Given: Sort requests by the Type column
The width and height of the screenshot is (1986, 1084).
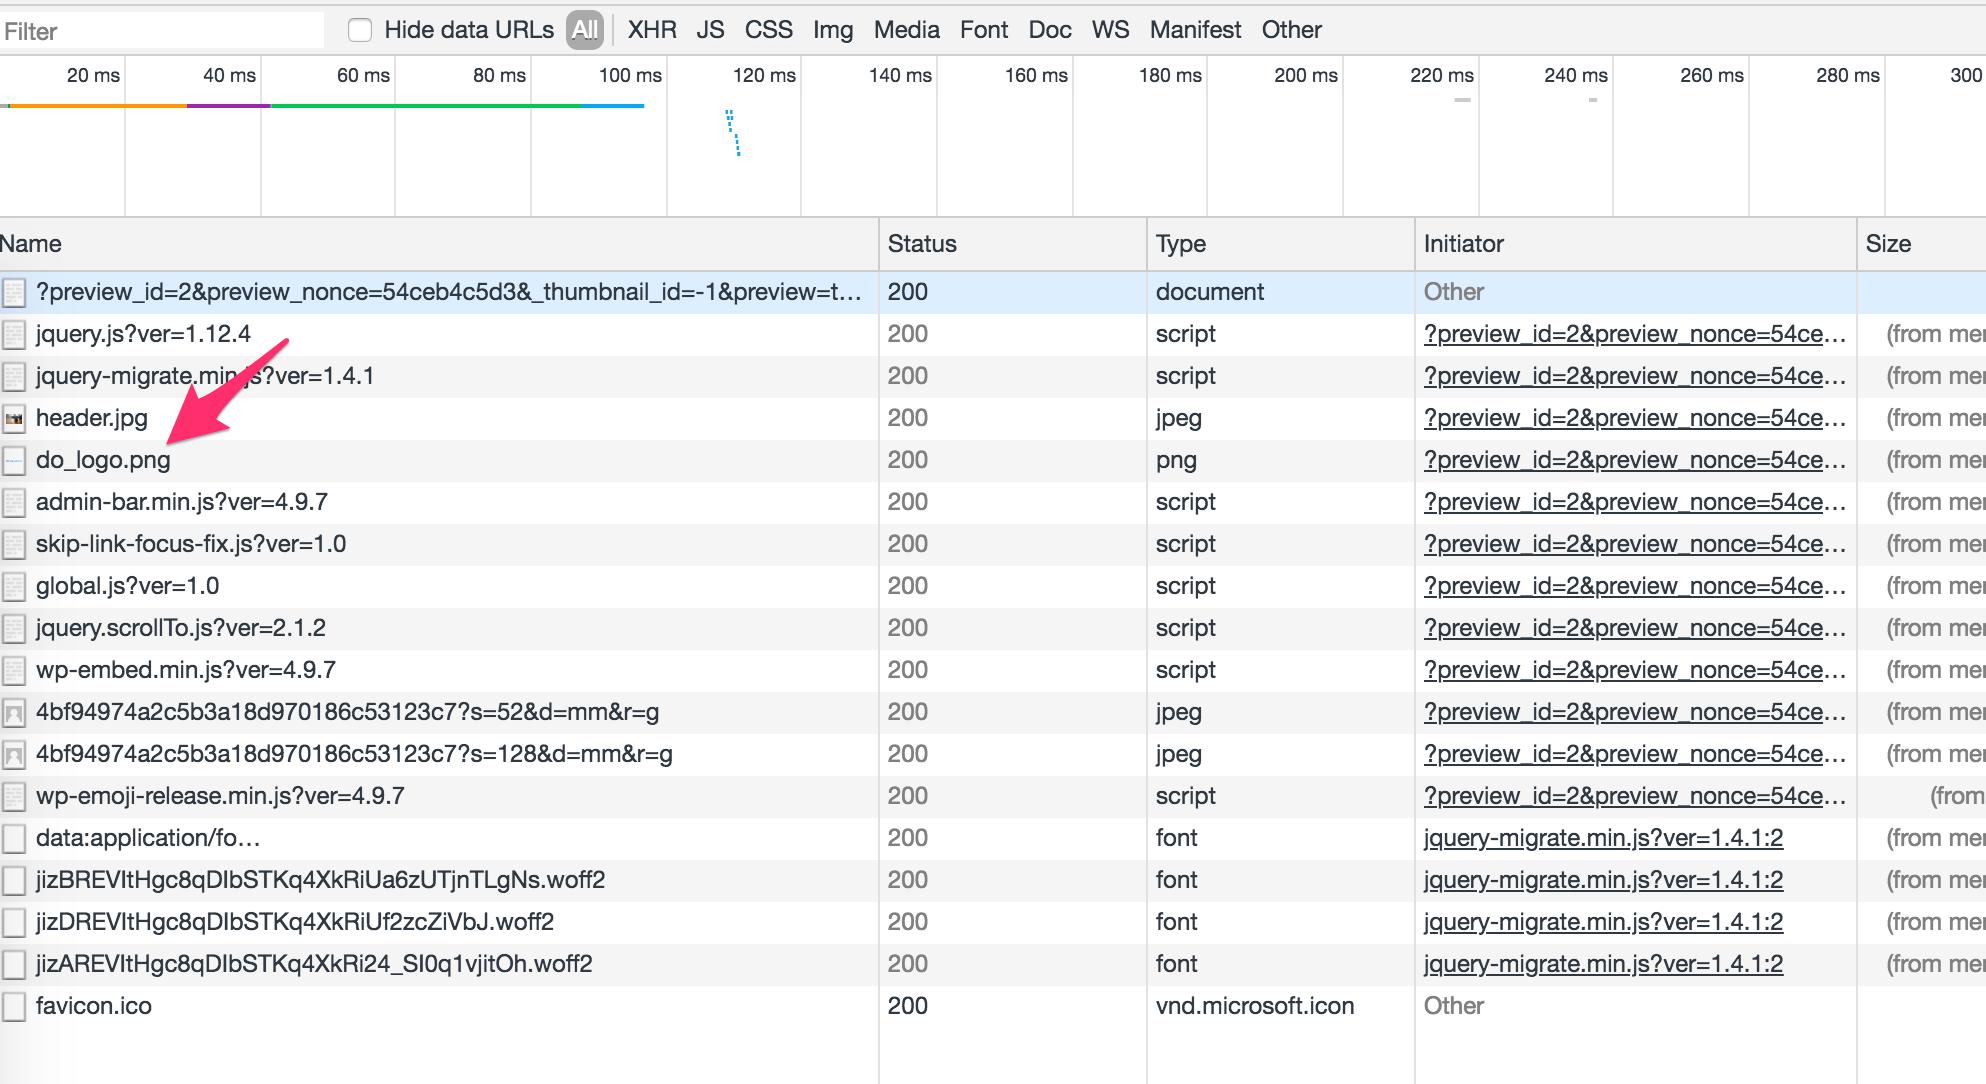Looking at the screenshot, I should click(x=1181, y=243).
